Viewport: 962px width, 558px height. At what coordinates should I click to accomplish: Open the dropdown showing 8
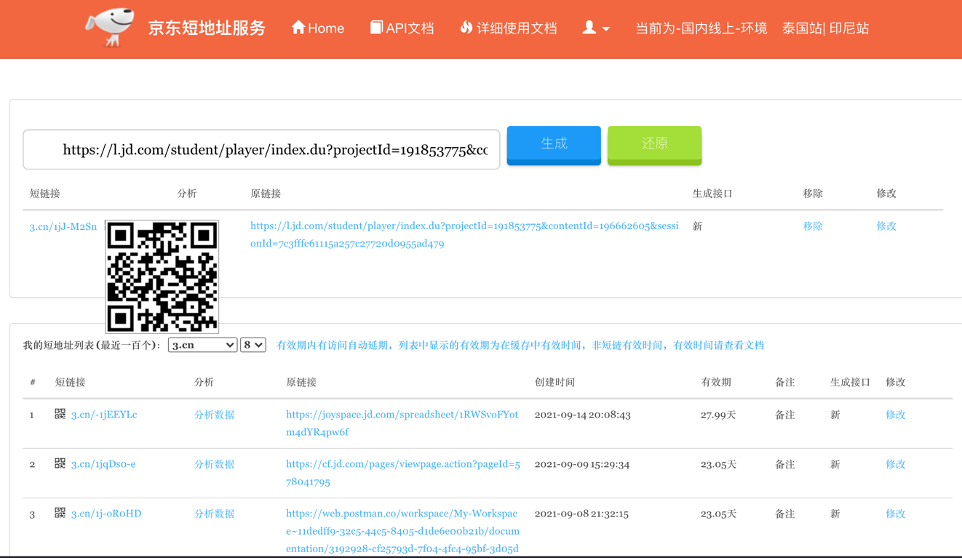[x=253, y=345]
